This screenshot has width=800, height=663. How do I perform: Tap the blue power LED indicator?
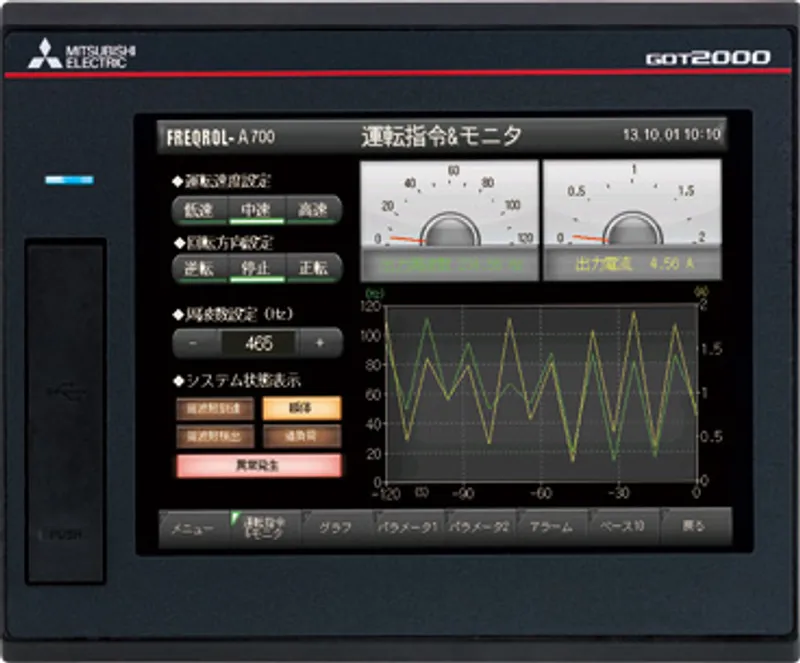(69, 180)
